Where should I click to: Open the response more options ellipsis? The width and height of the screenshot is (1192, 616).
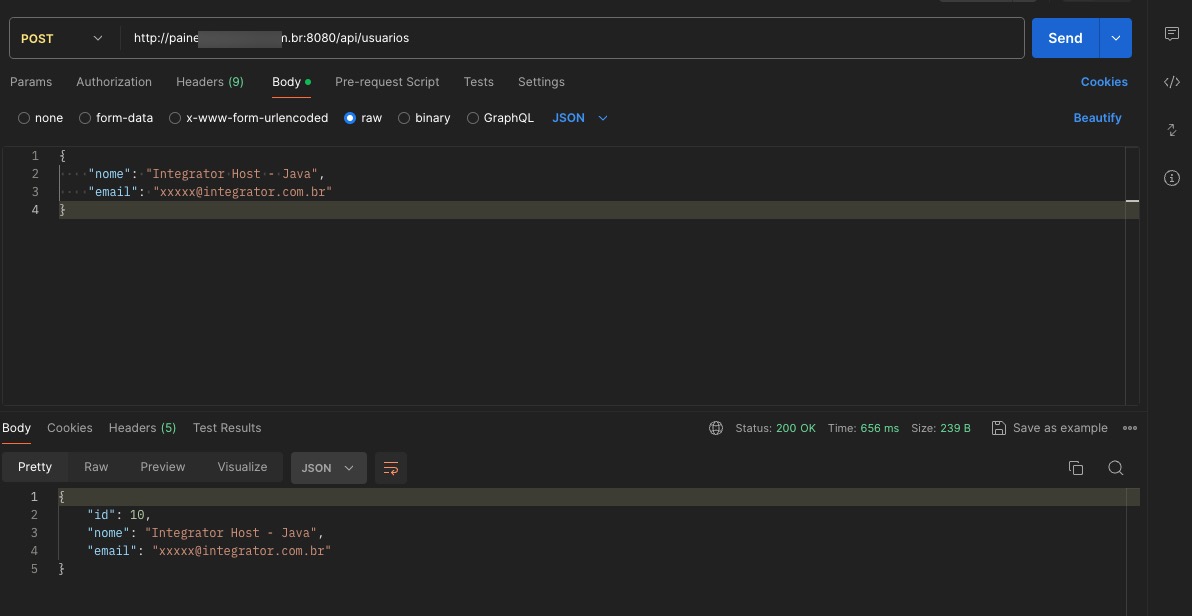(x=1130, y=428)
